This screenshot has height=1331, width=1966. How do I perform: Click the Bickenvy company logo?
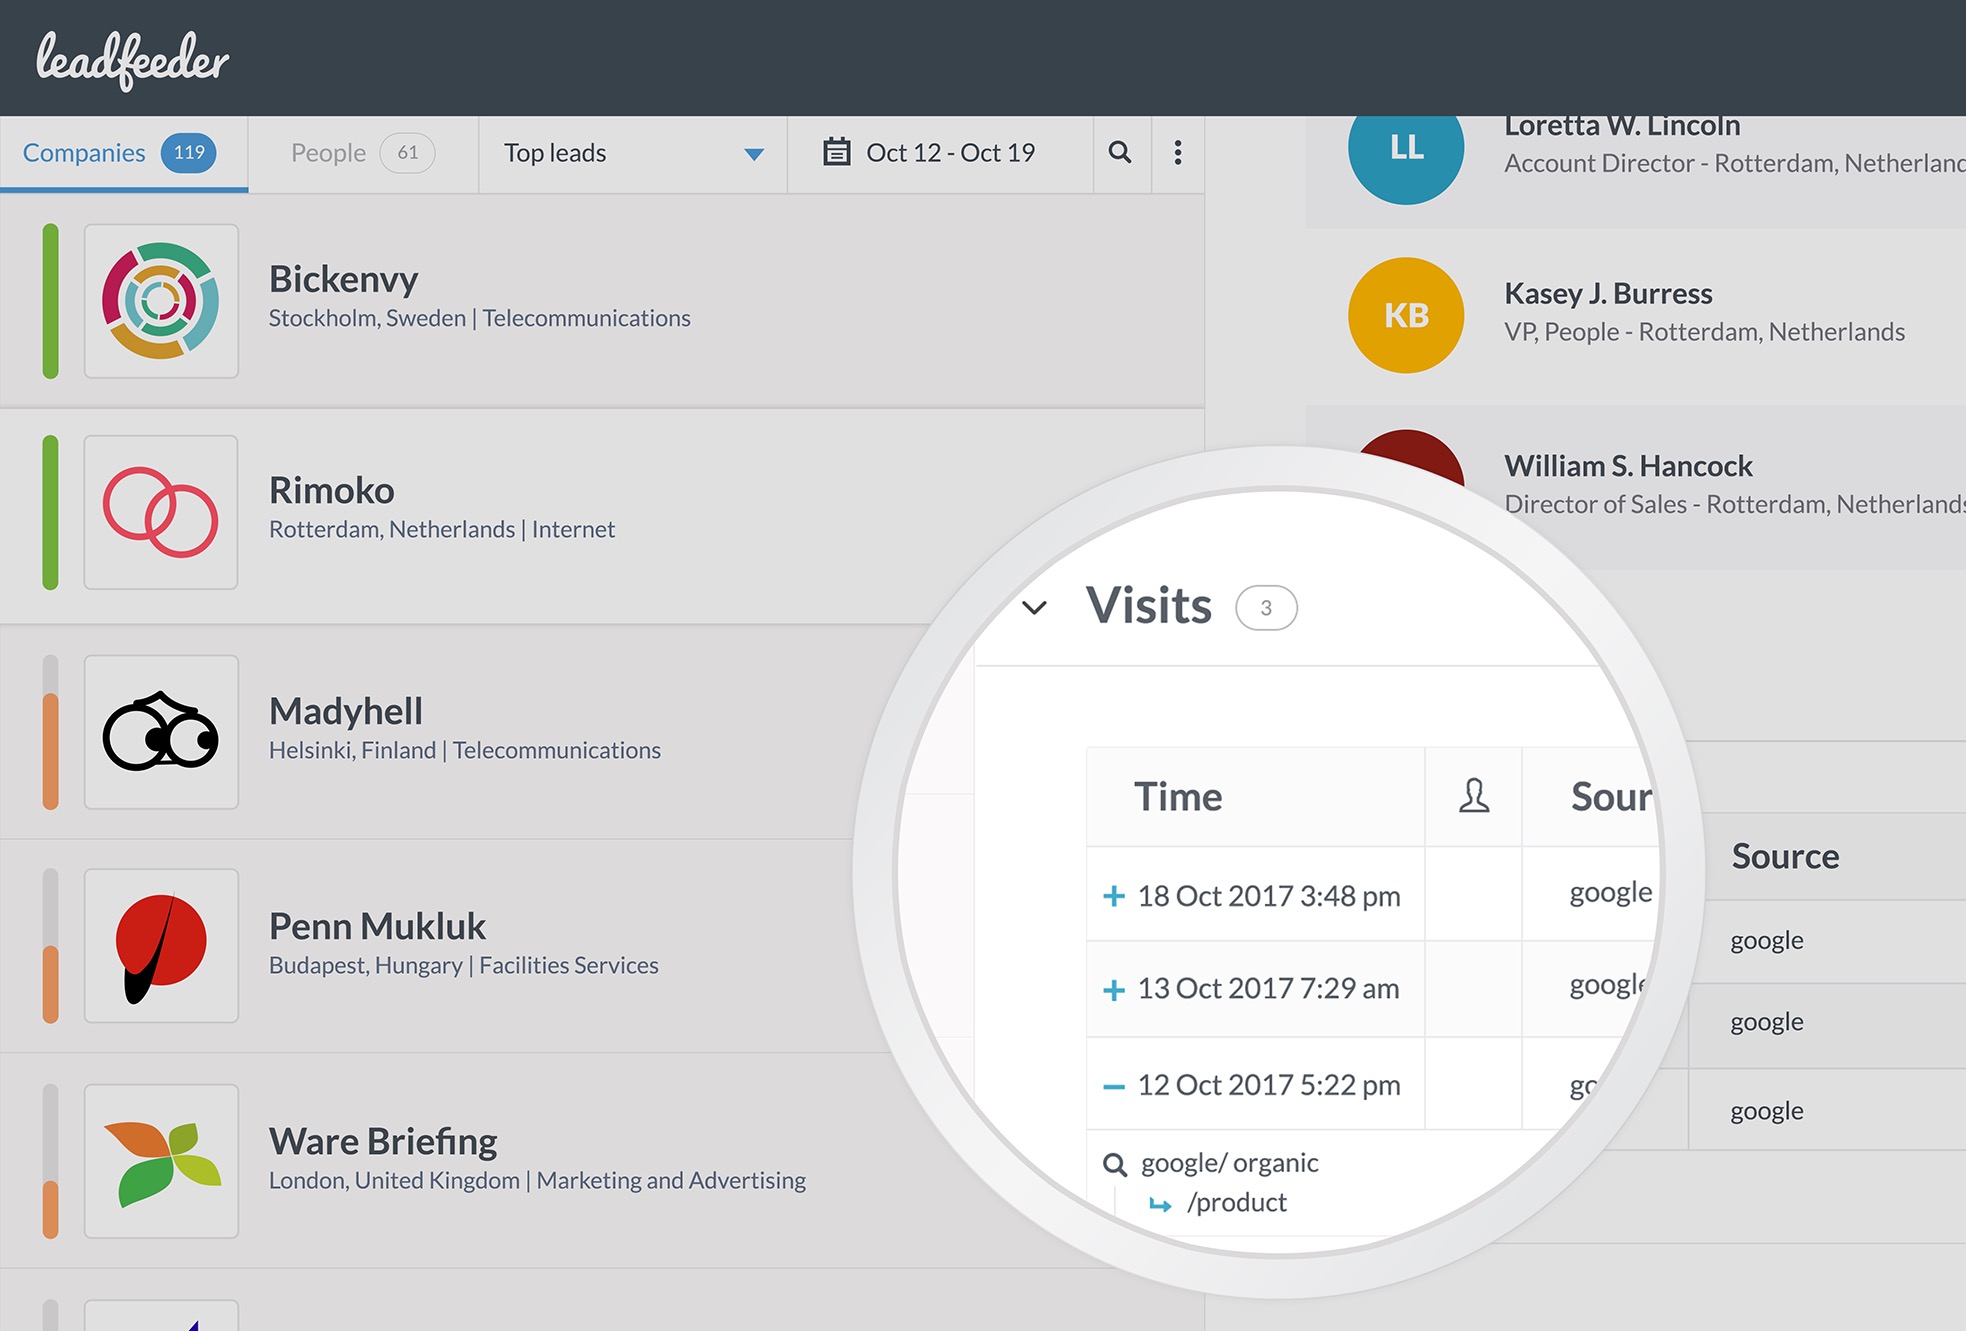161,301
